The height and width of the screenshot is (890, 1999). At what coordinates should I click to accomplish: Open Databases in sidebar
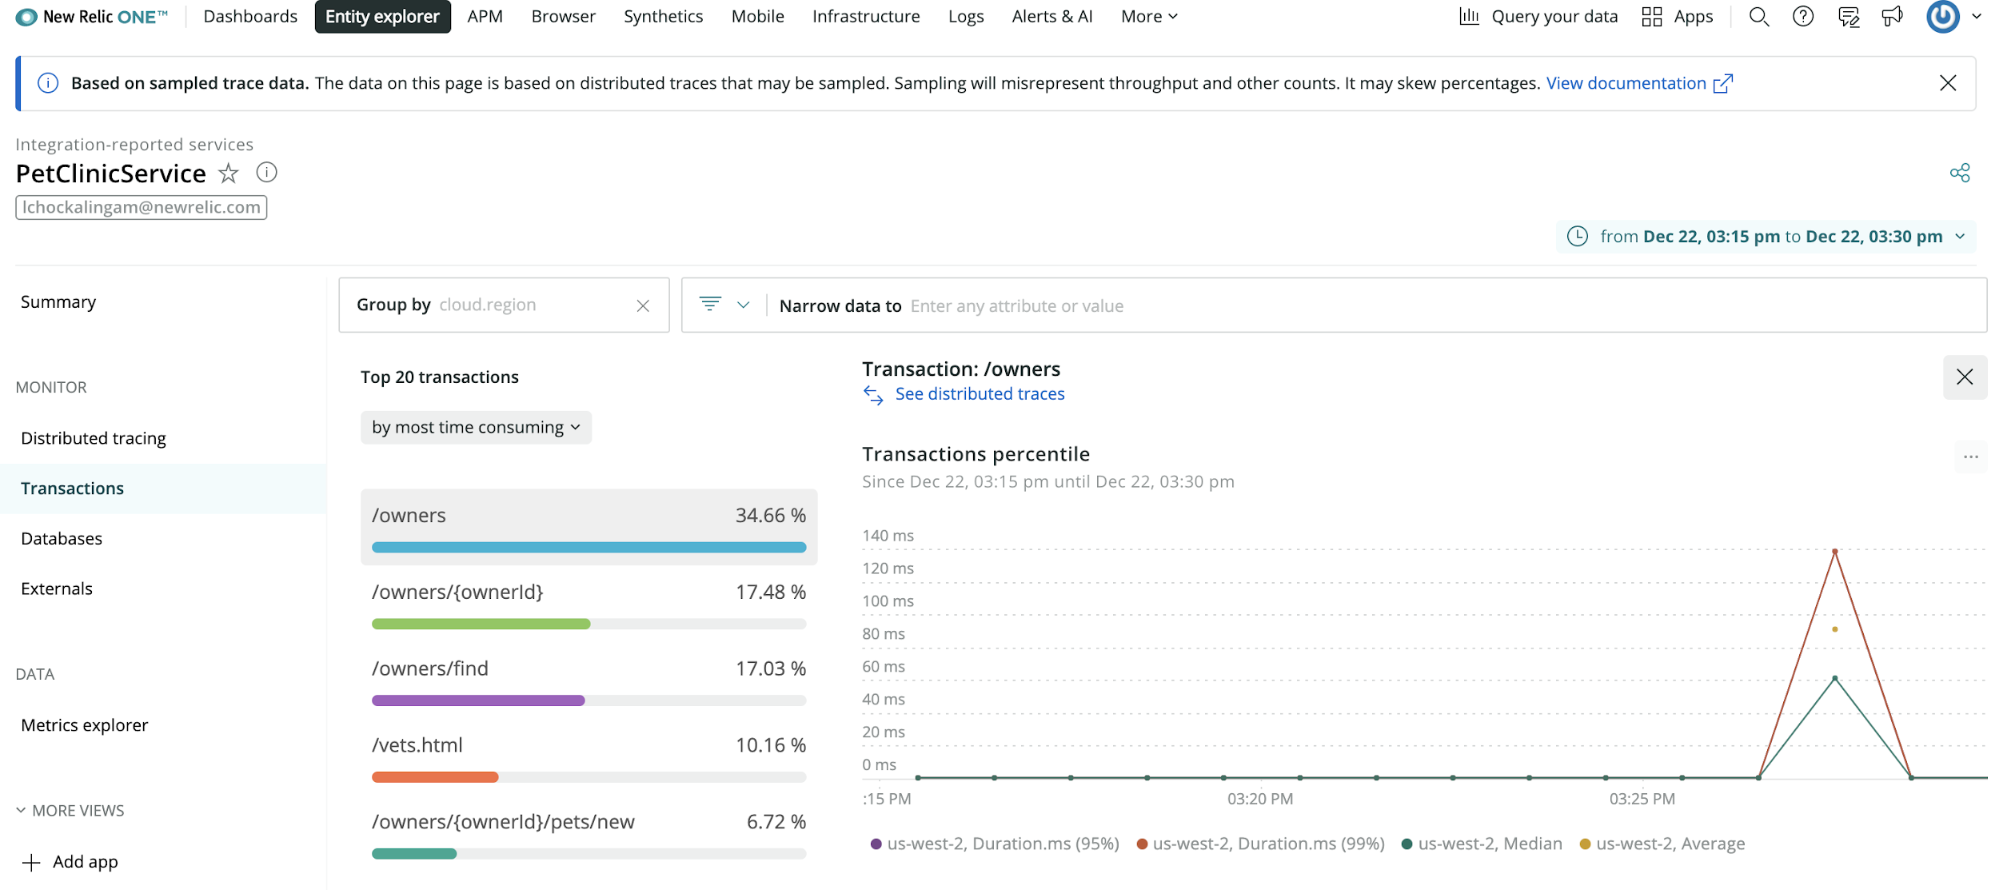(x=61, y=538)
